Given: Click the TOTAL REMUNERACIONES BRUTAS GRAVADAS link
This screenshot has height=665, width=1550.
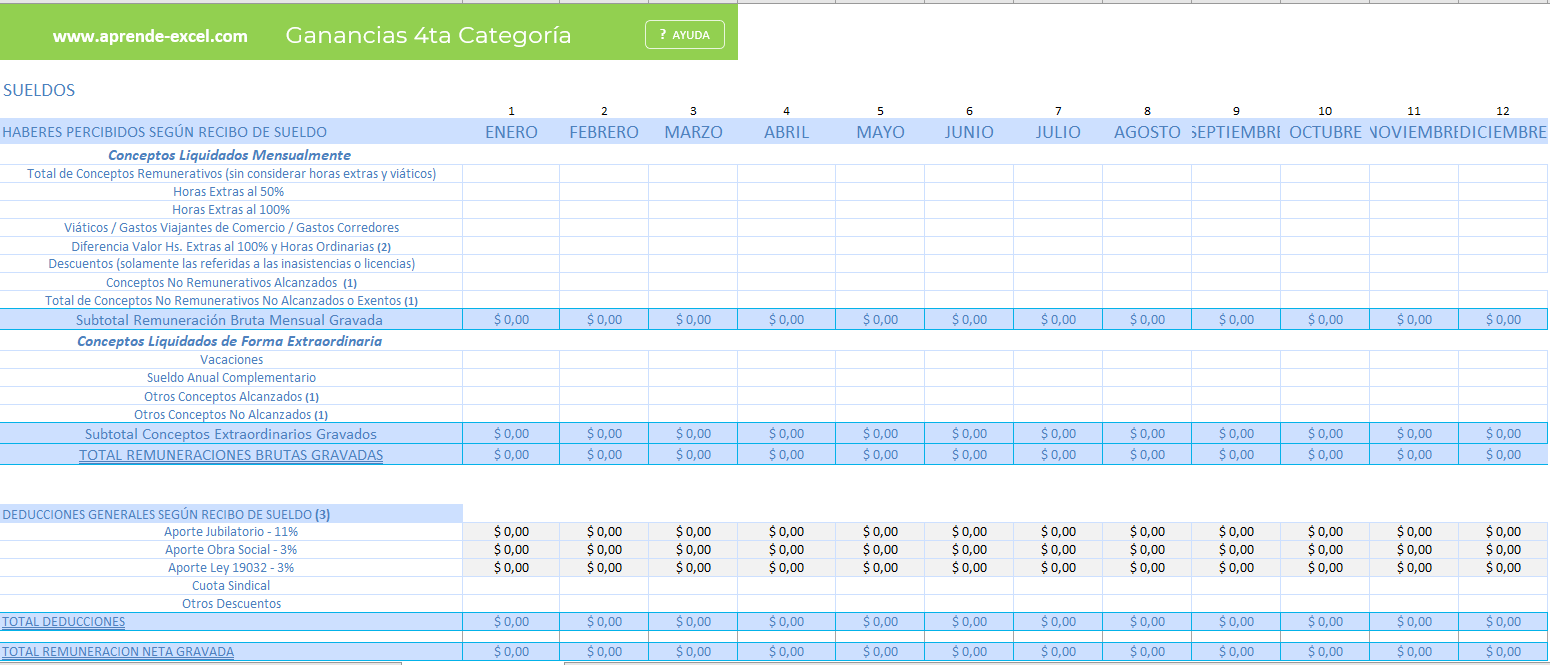Looking at the screenshot, I should point(231,455).
